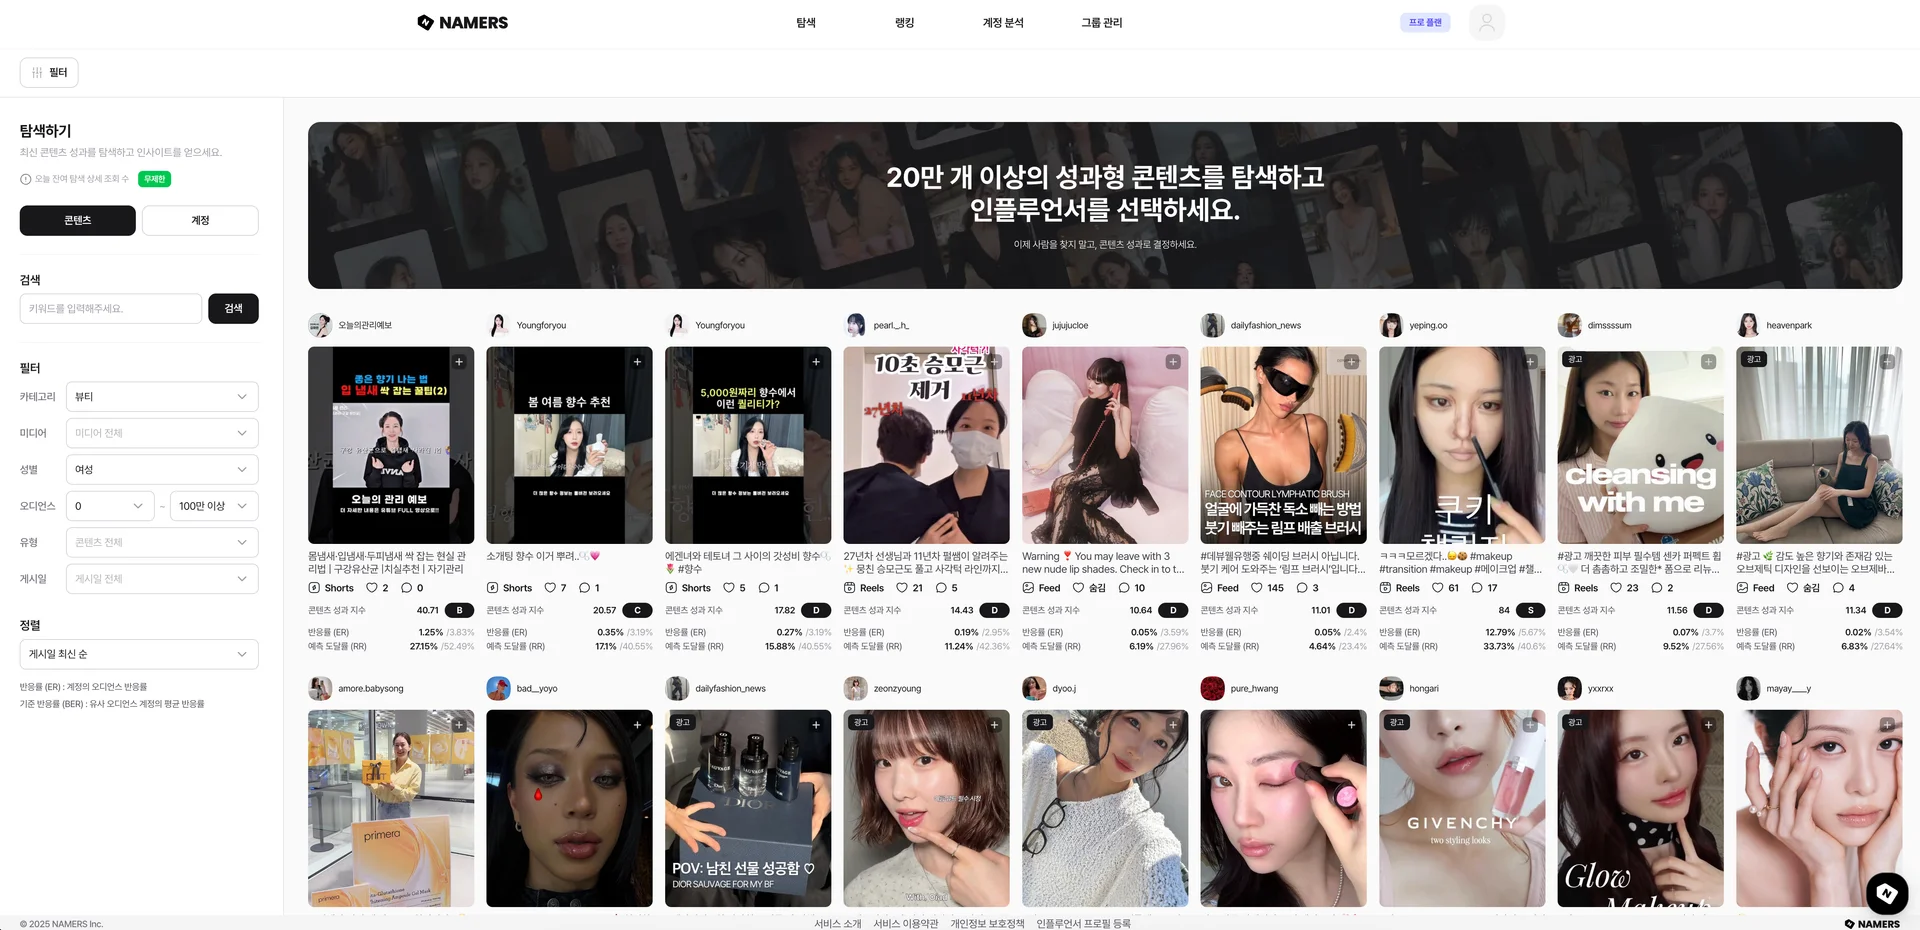Open 인플루언서 프로필 등록 footer link

pyautogui.click(x=1083, y=923)
